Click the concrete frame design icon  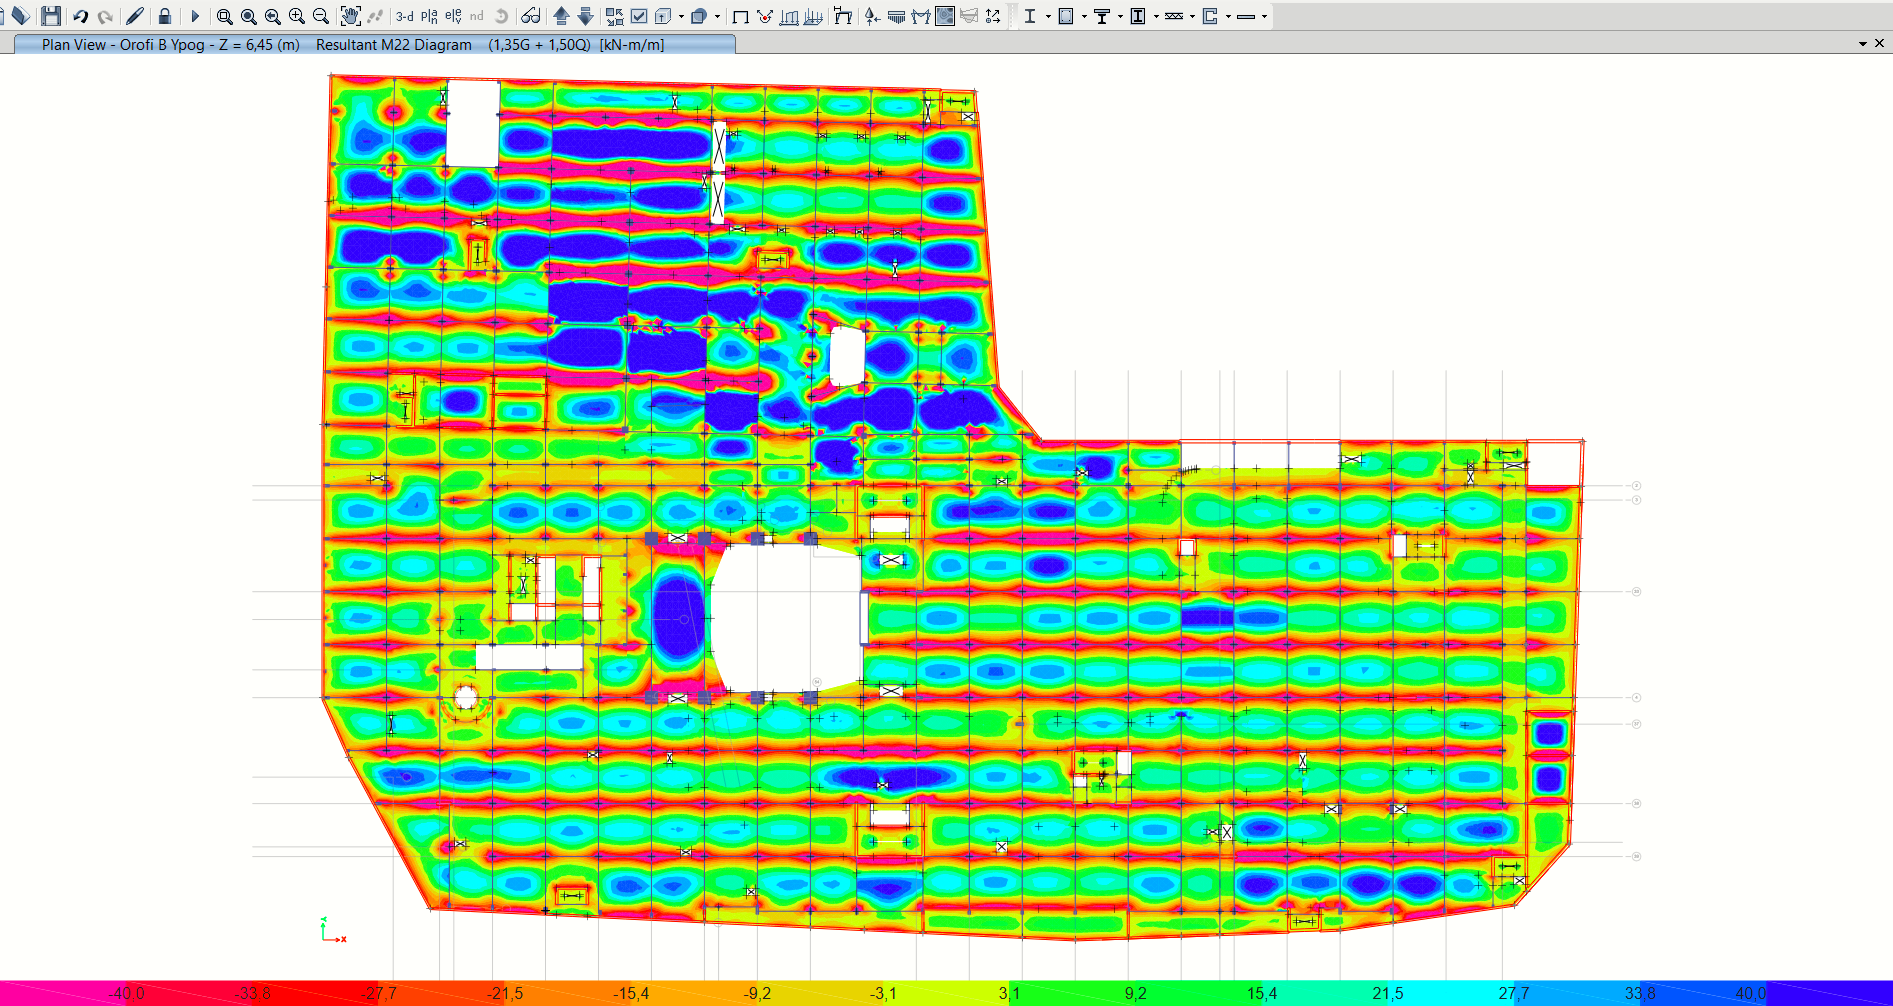click(1065, 16)
